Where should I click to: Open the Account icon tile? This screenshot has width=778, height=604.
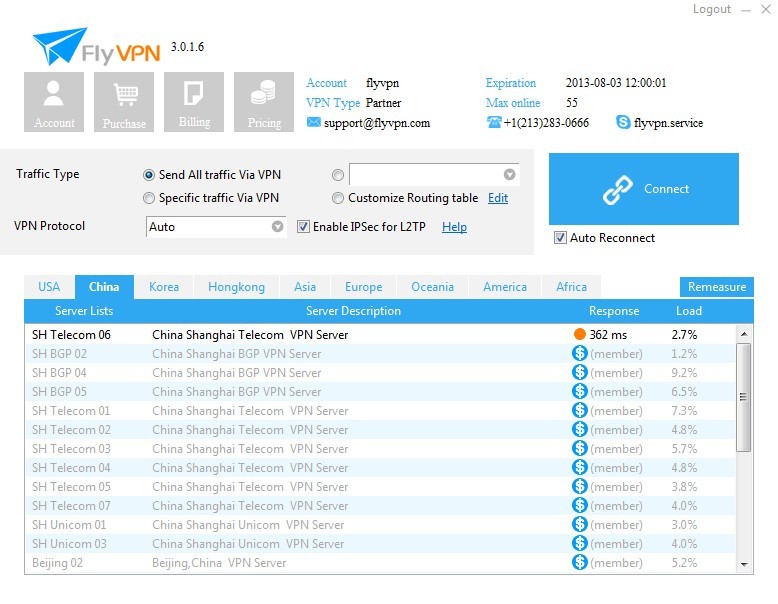pos(54,102)
